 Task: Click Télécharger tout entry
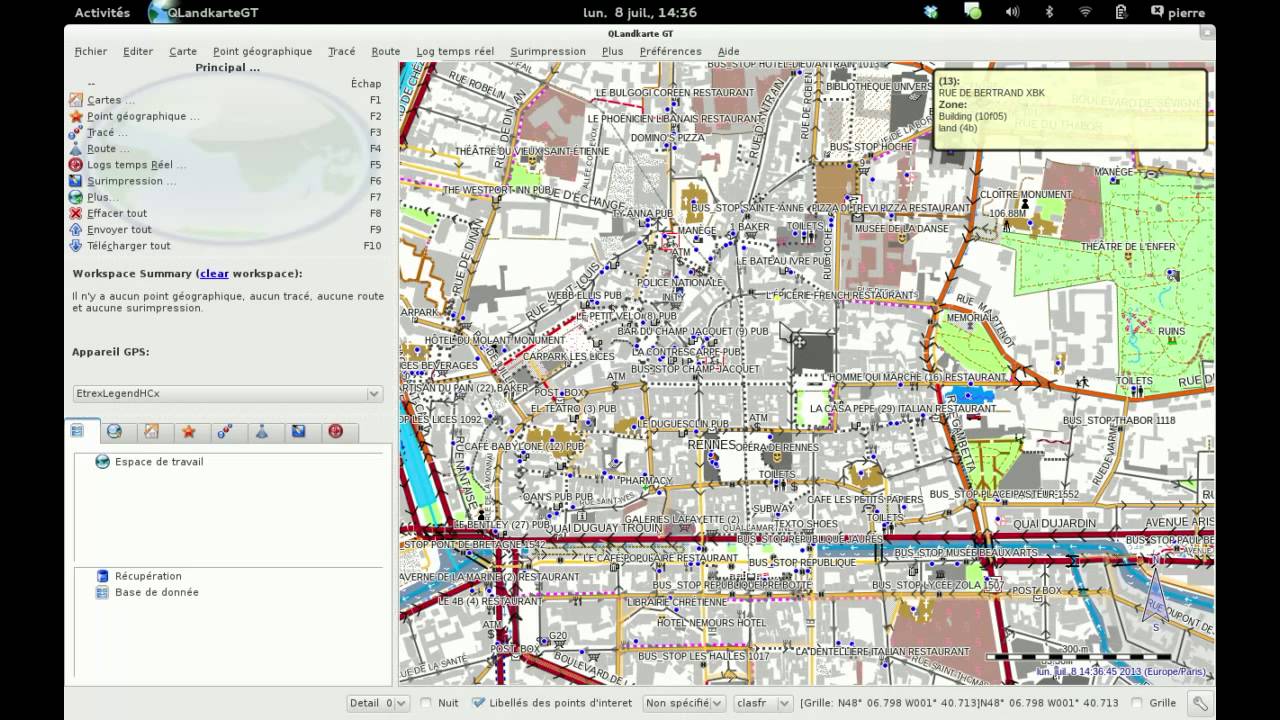[129, 245]
